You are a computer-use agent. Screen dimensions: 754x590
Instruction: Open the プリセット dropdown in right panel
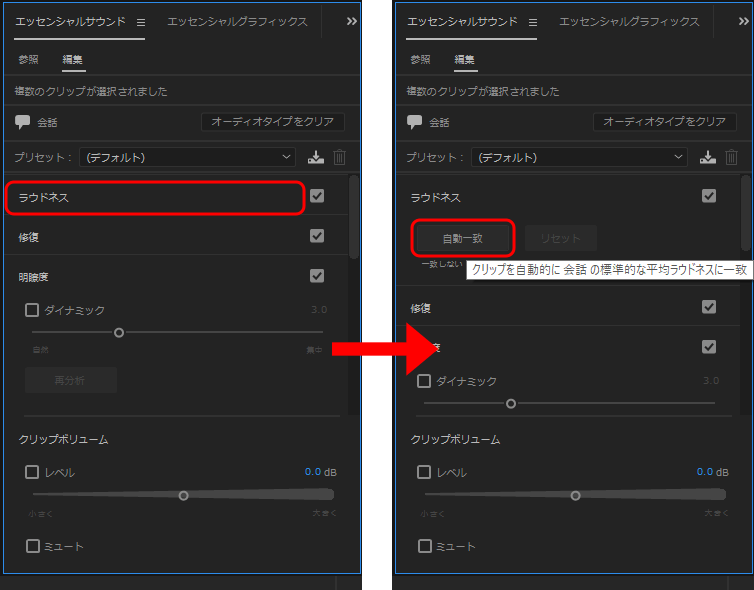click(x=580, y=157)
